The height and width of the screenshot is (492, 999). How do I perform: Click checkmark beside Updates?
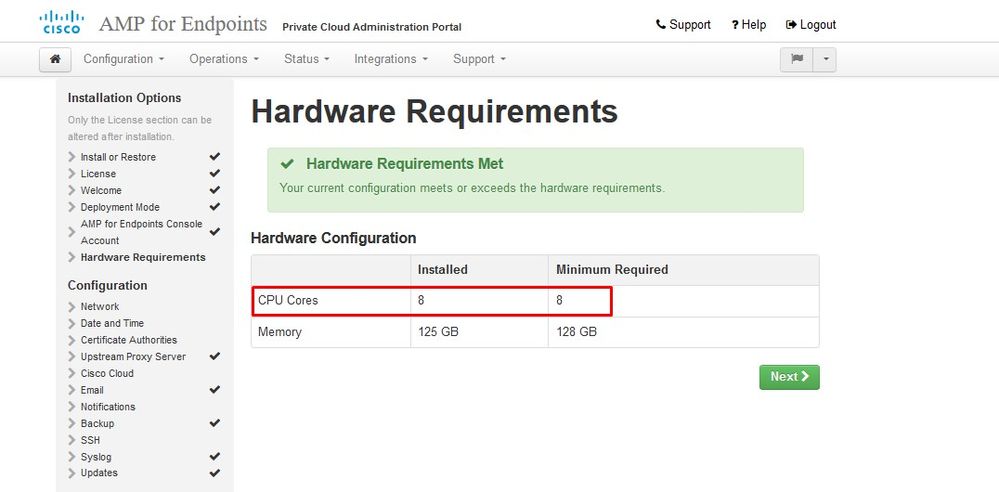click(x=215, y=473)
